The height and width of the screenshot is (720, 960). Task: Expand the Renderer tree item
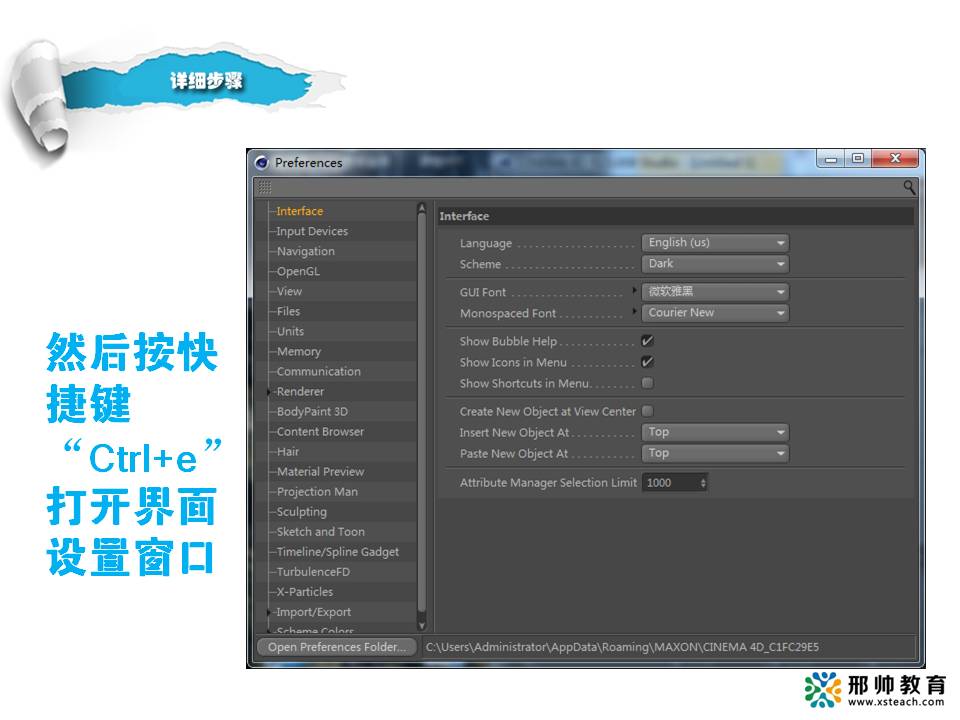click(270, 392)
